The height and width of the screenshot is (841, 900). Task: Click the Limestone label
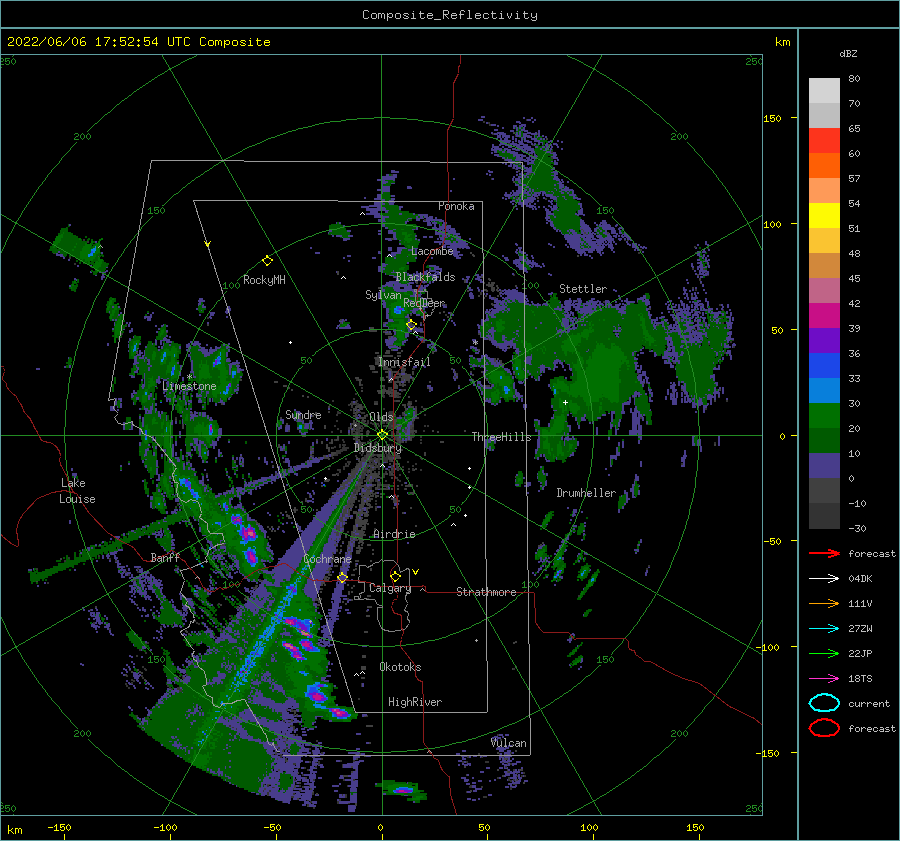[x=189, y=386]
